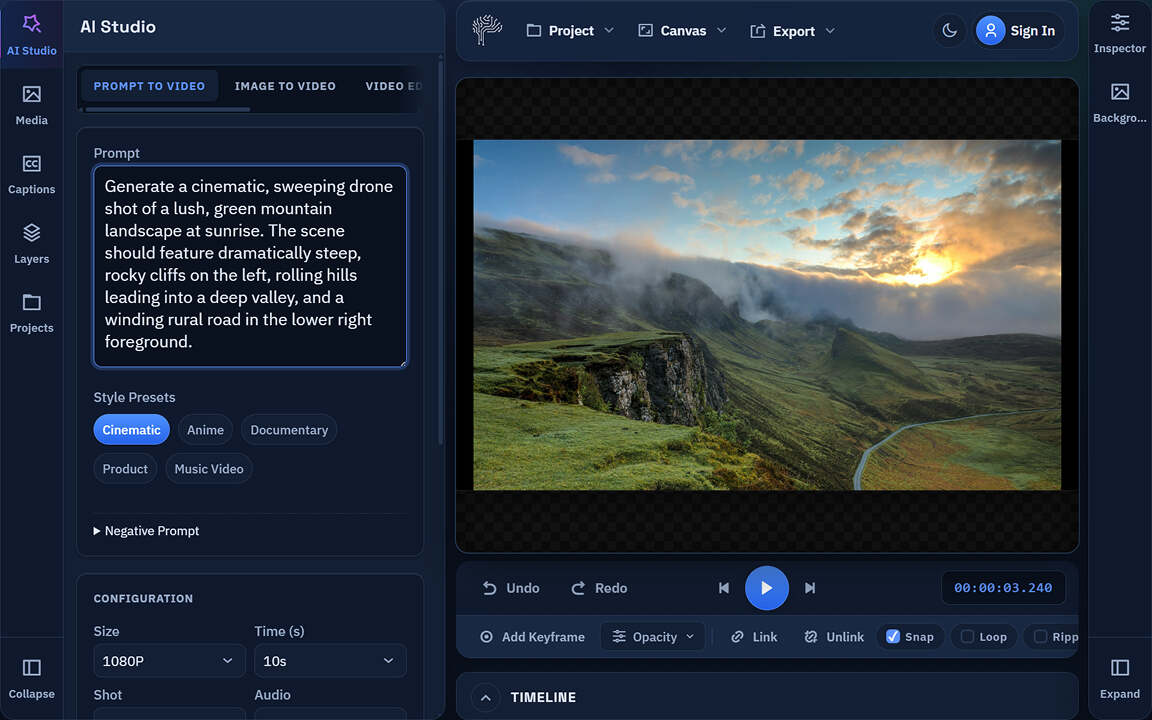Viewport: 1152px width, 720px height.
Task: Expand the Negative Prompt section
Action: tap(146, 530)
